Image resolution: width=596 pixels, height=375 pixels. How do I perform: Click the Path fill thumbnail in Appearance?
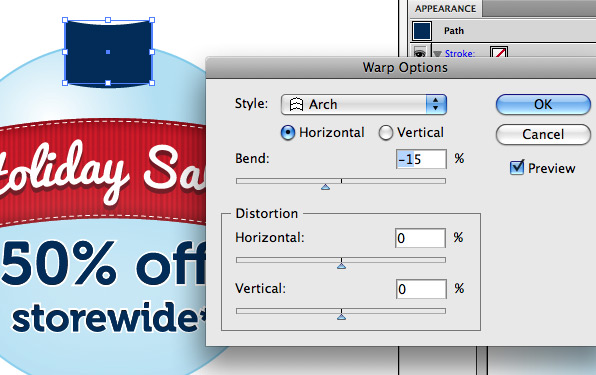click(422, 31)
